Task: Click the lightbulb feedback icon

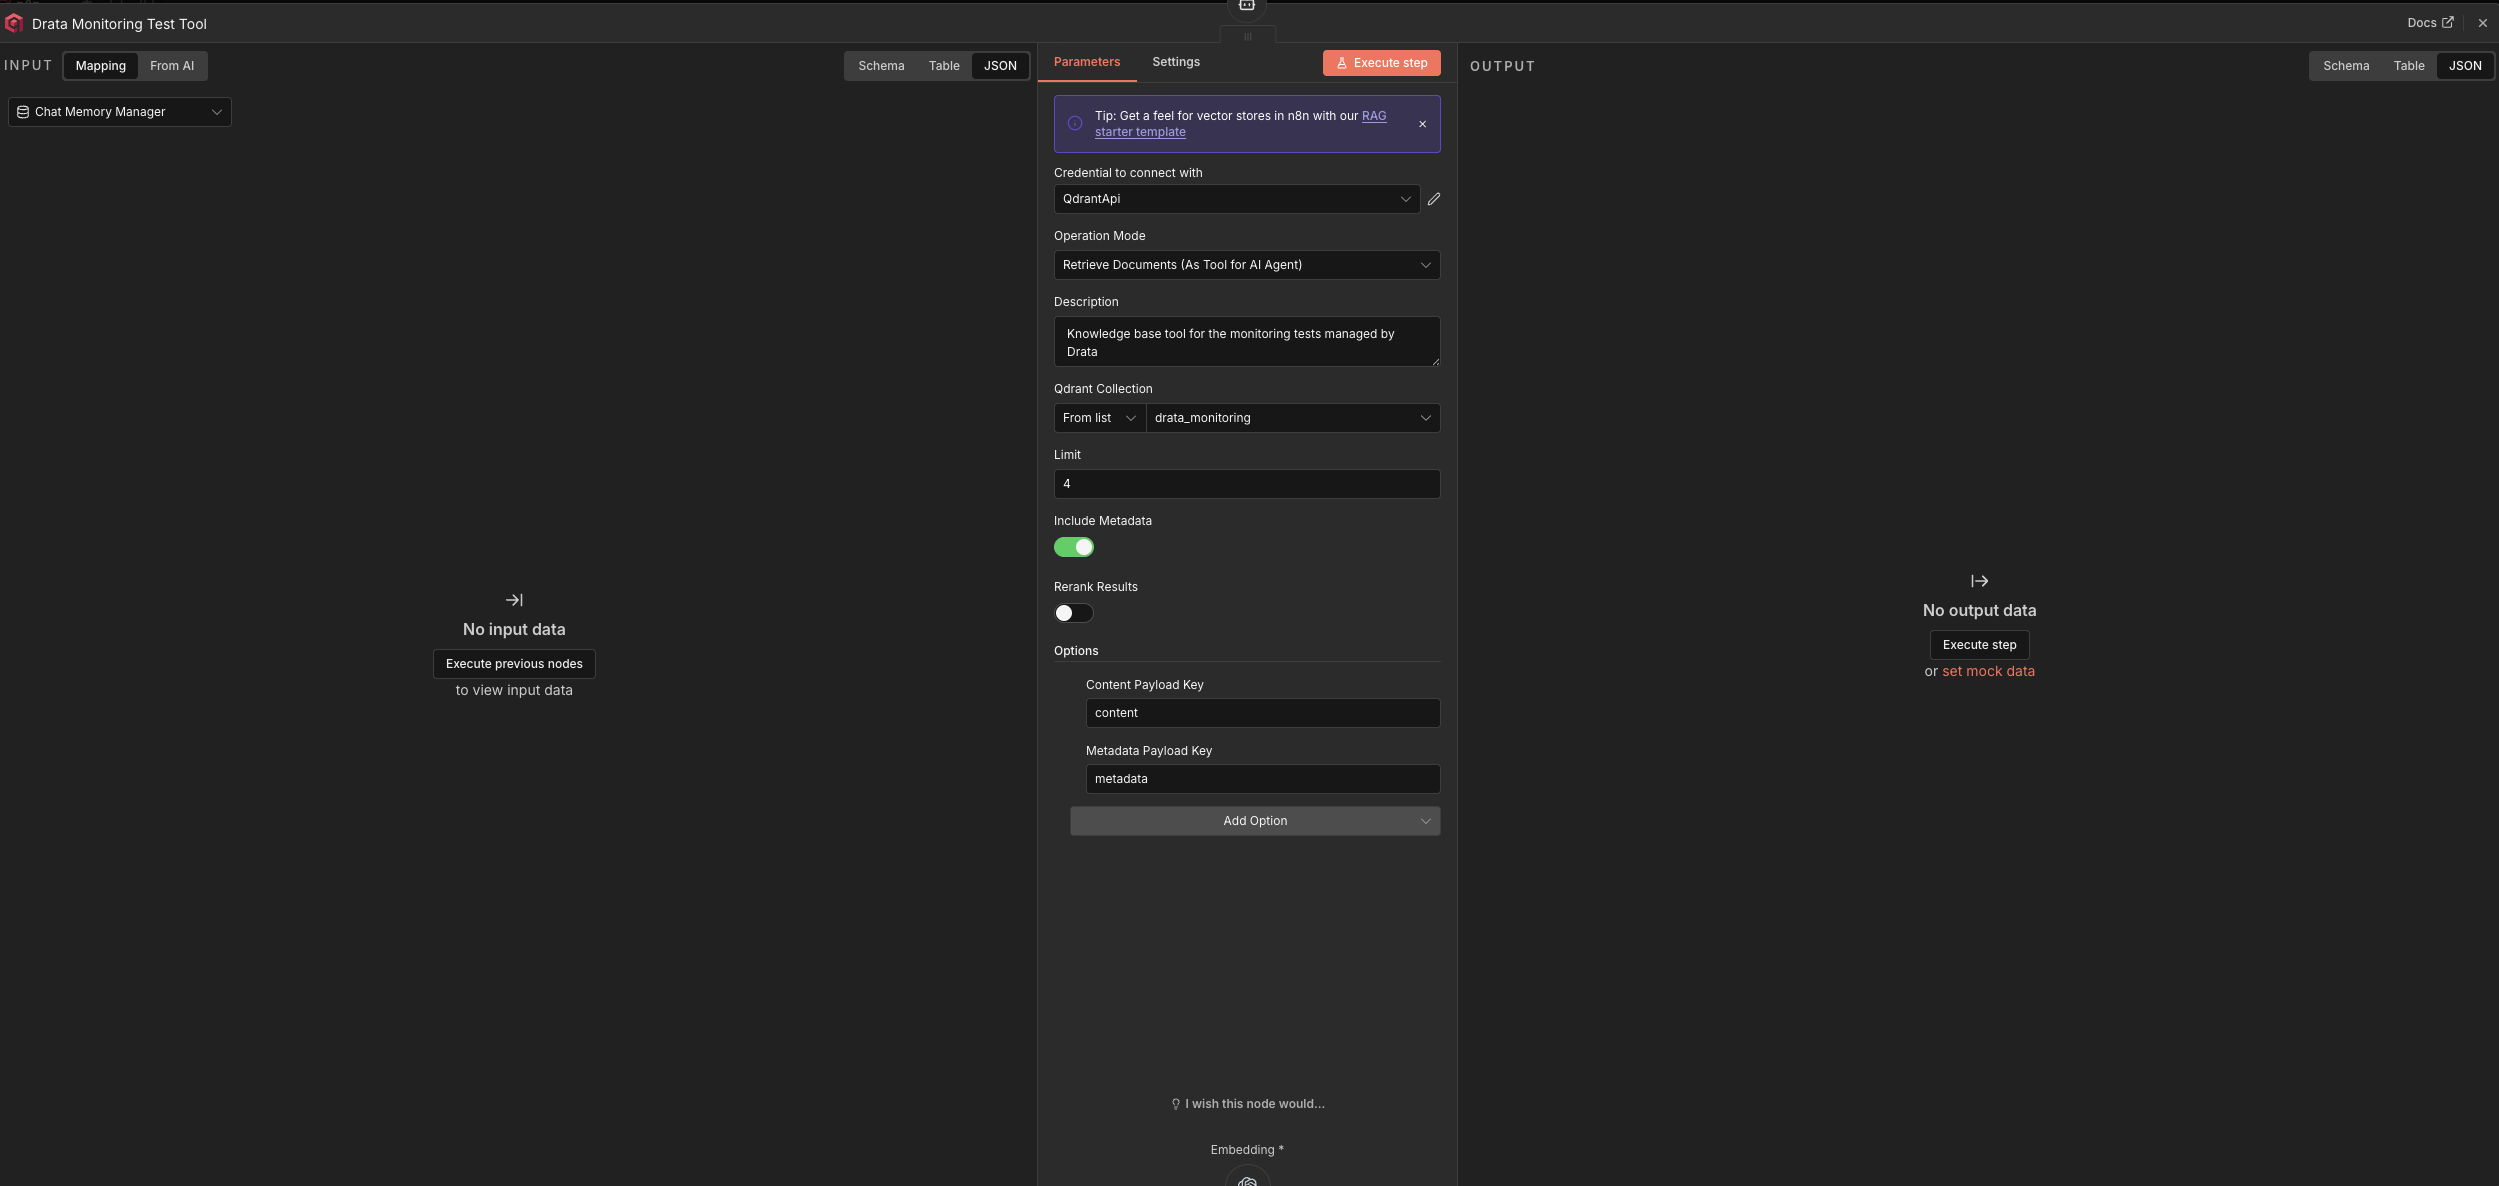Action: 1176,1104
